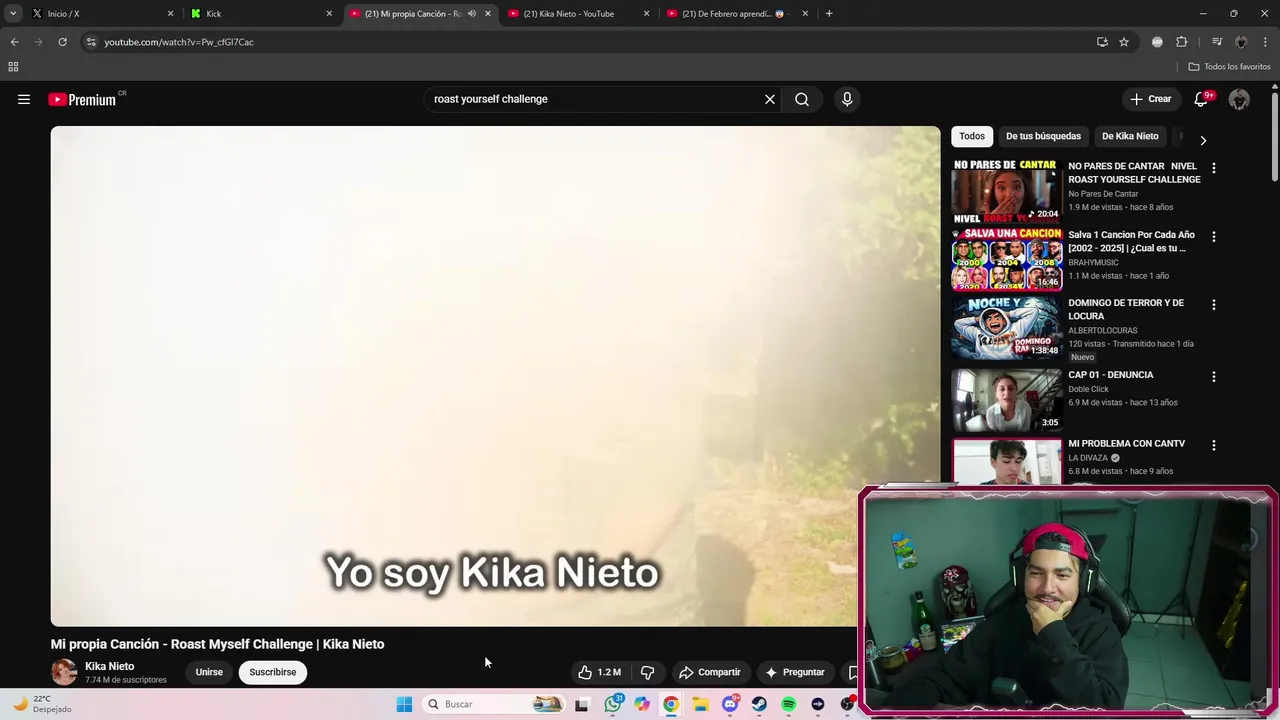Click the Unirse join button
Viewport: 1280px width, 720px height.
click(209, 672)
